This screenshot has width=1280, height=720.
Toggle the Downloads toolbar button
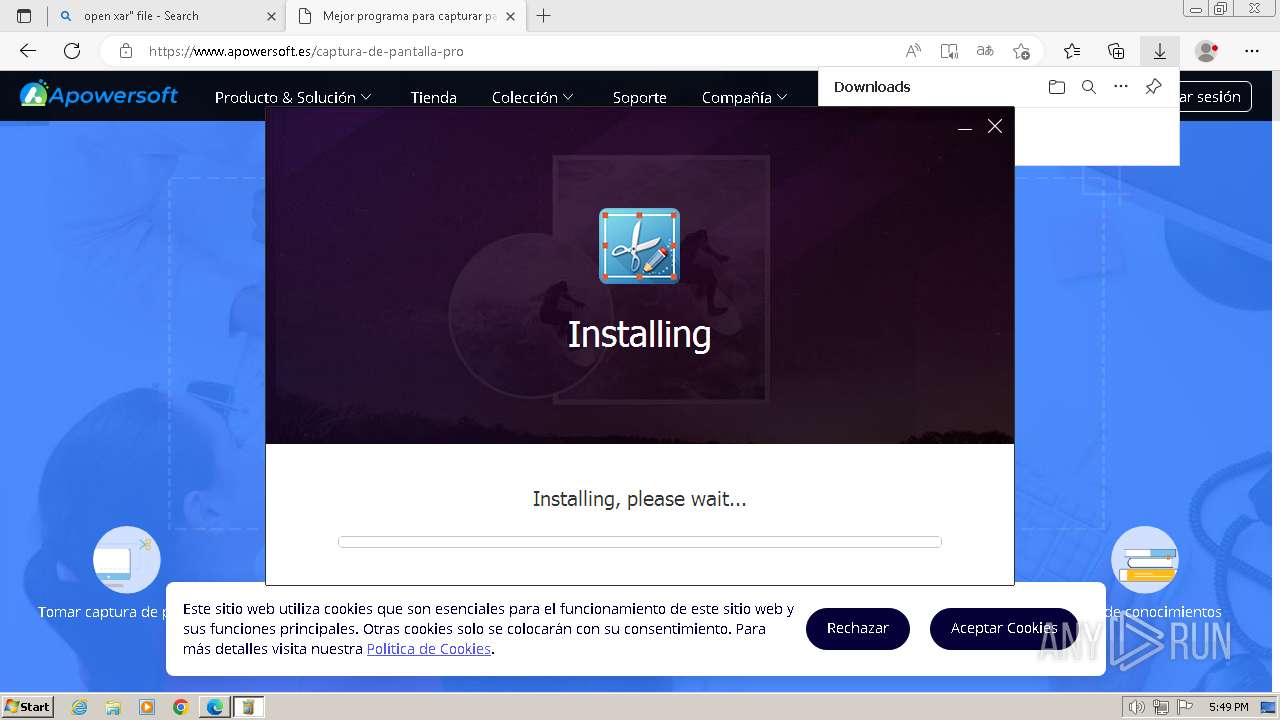click(x=1160, y=51)
